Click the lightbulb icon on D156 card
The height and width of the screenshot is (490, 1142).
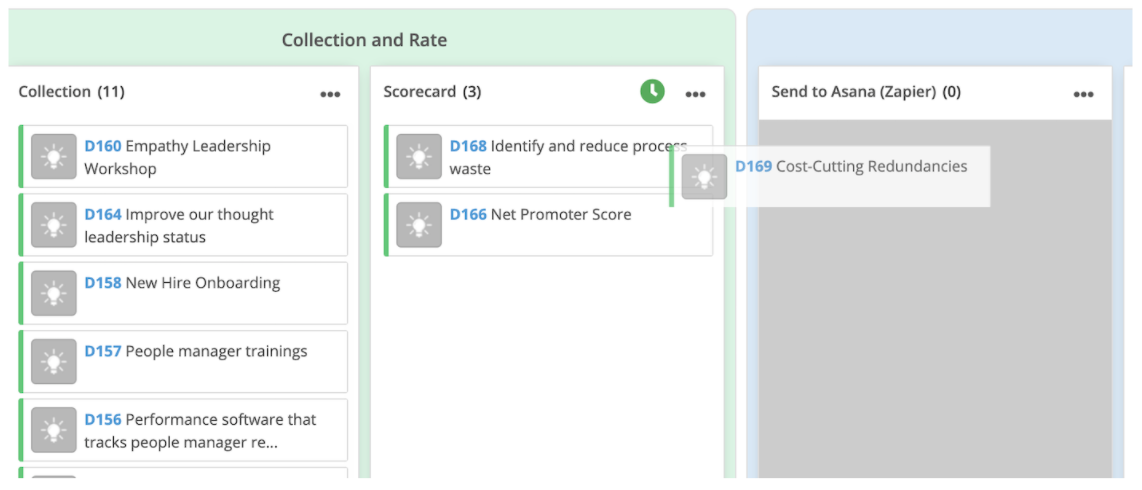54,430
